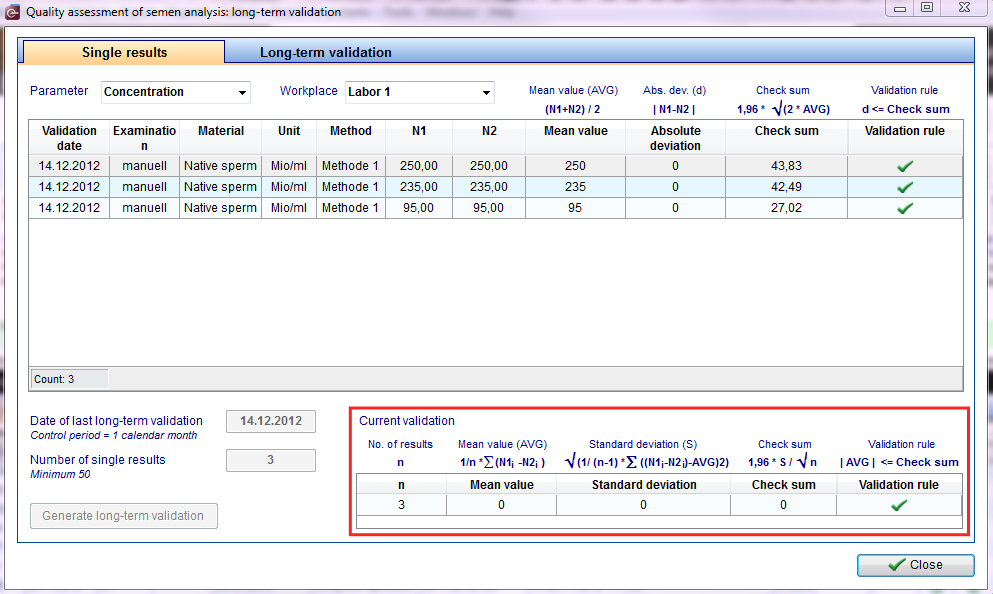The width and height of the screenshot is (993, 594).
Task: Maximize the quality assessment window
Action: coord(927,8)
